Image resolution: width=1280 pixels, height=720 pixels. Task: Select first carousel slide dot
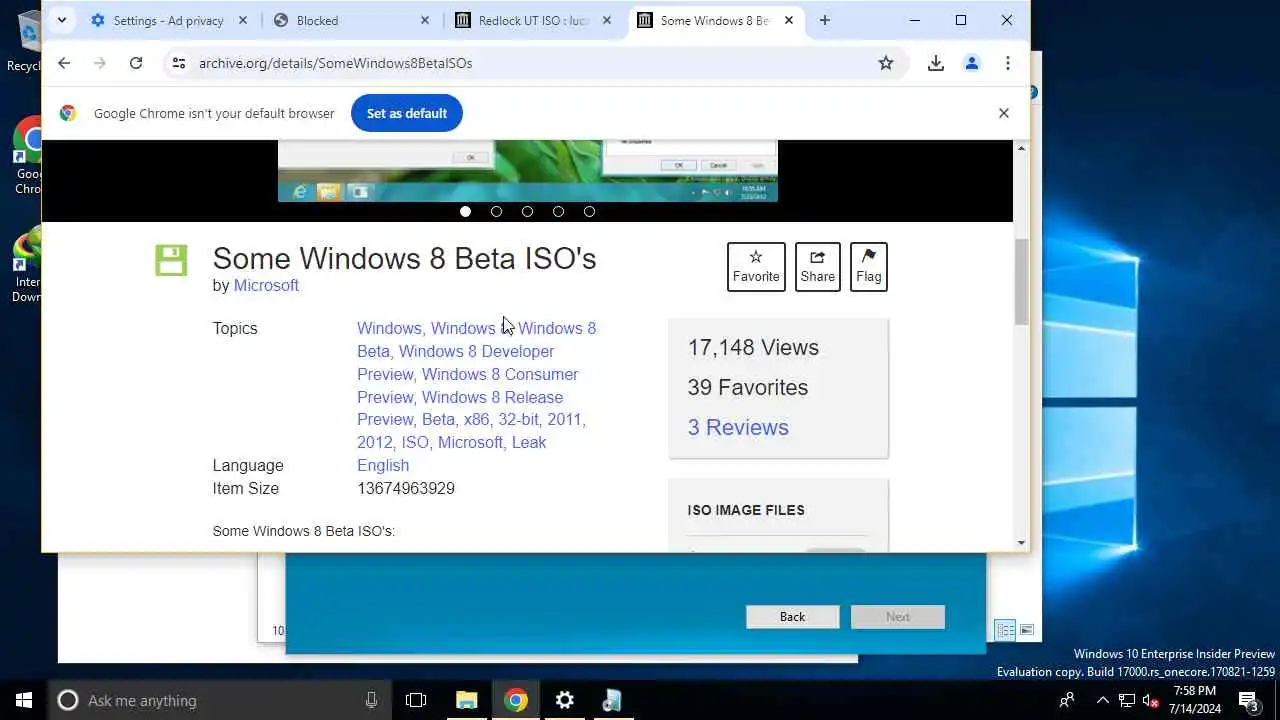point(465,211)
